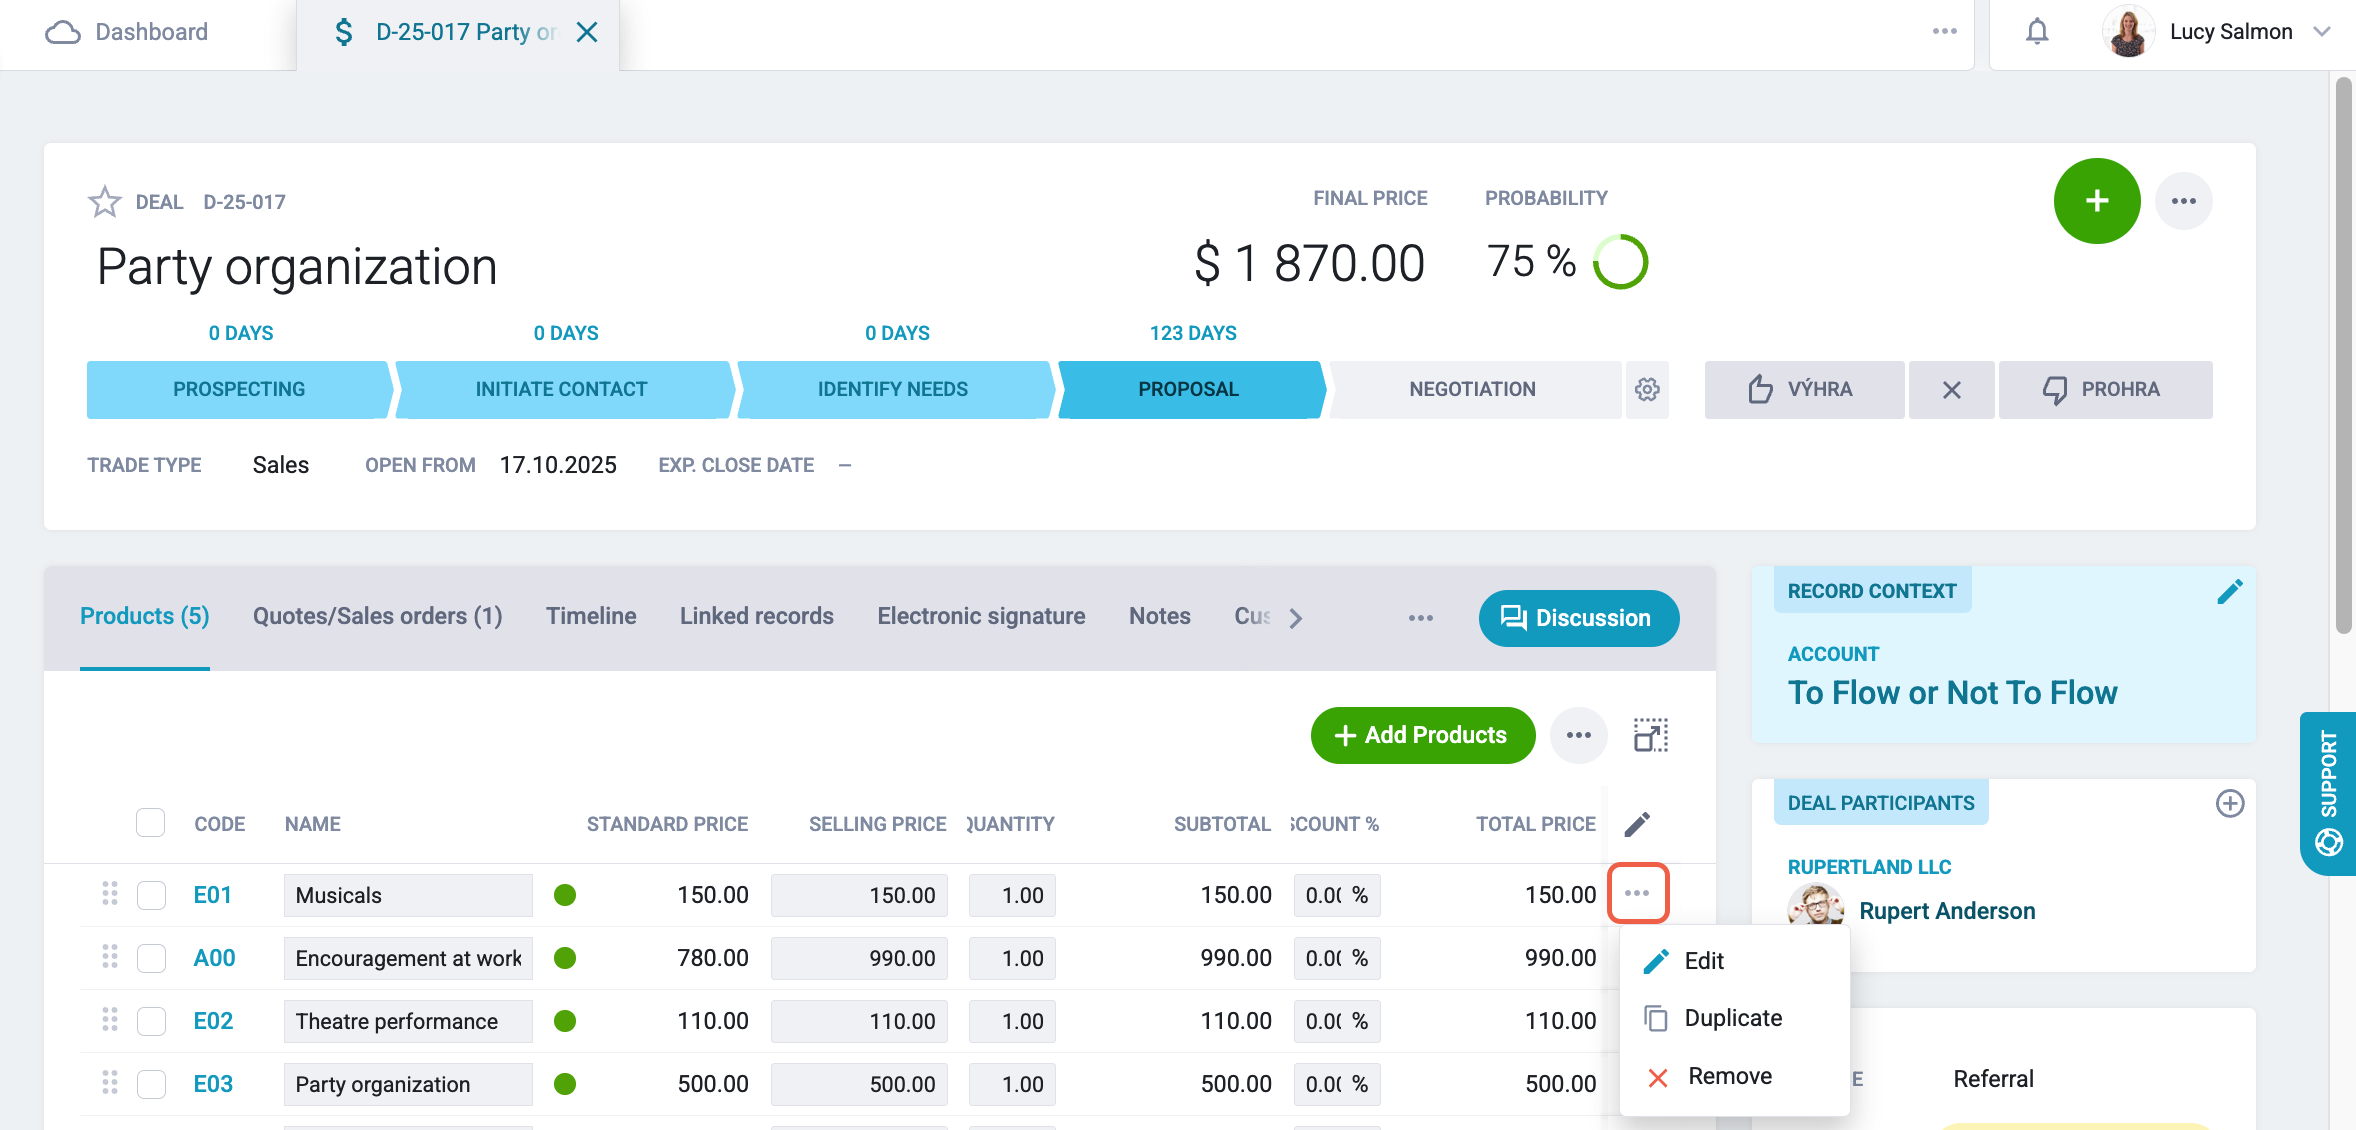Open pipeline stage settings gear
This screenshot has height=1130, width=2356.
1647,389
